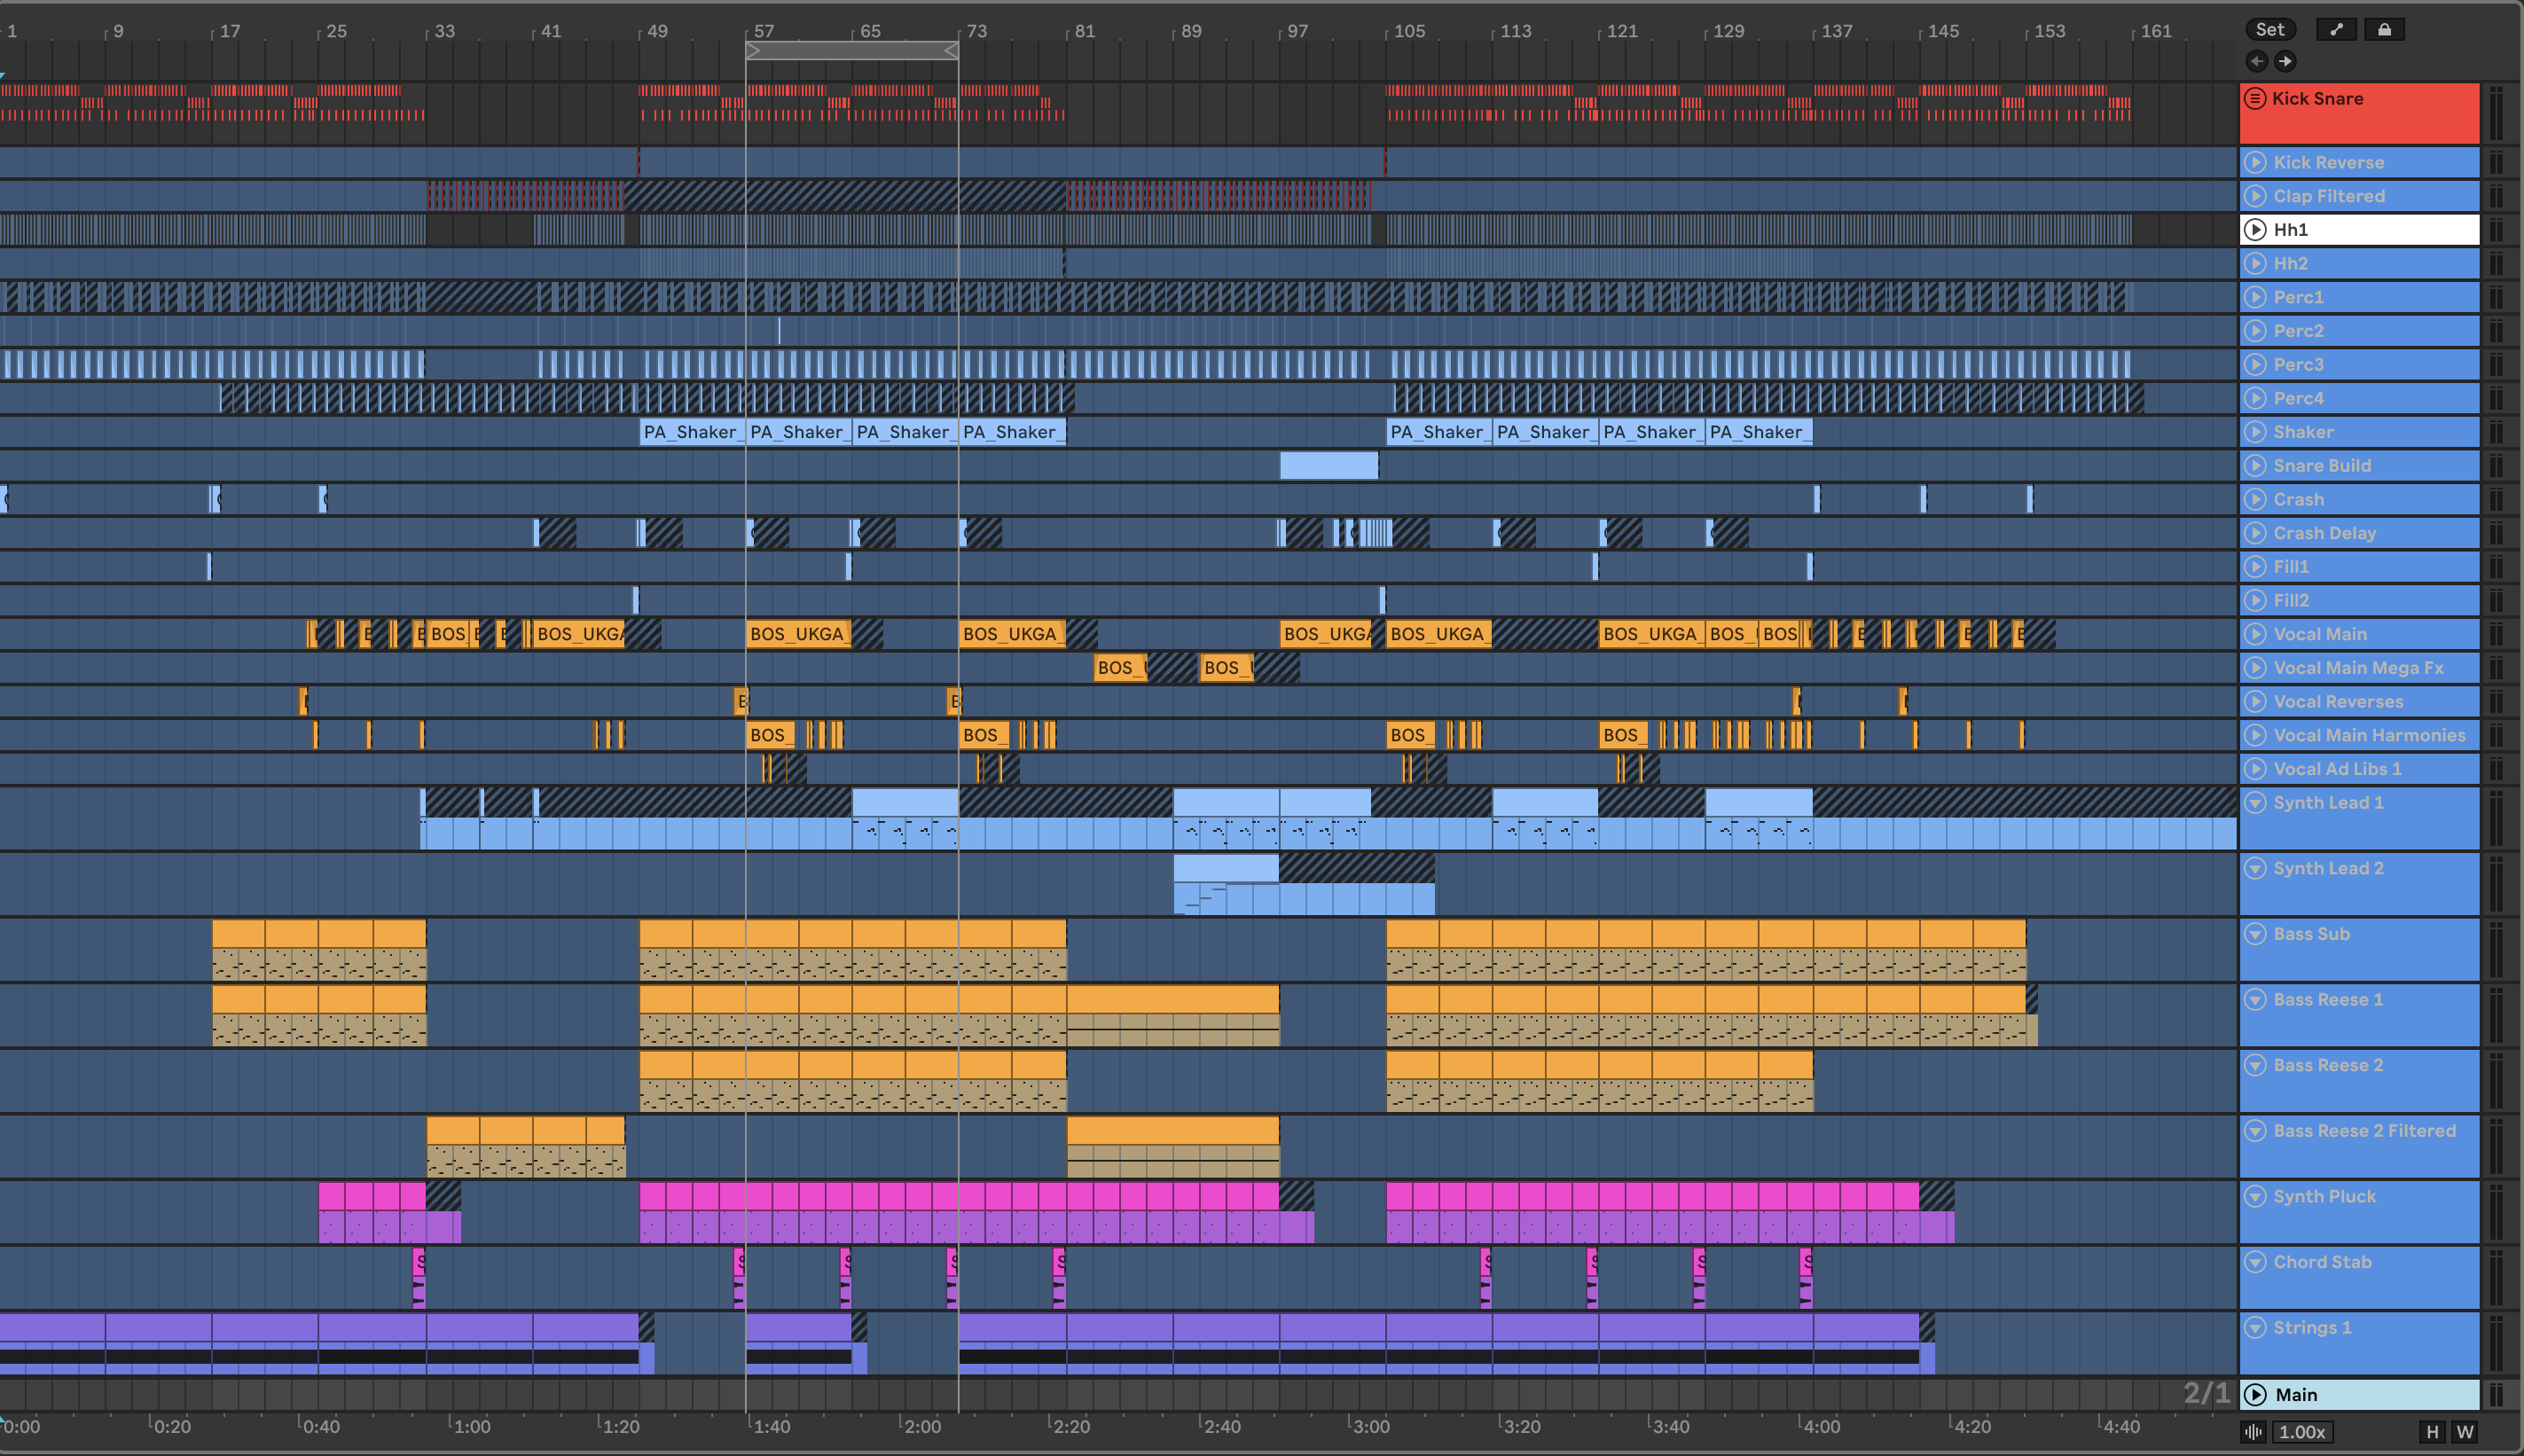Click the Kick Snare group fold icon
This screenshot has width=2524, height=1456.
click(x=2255, y=98)
